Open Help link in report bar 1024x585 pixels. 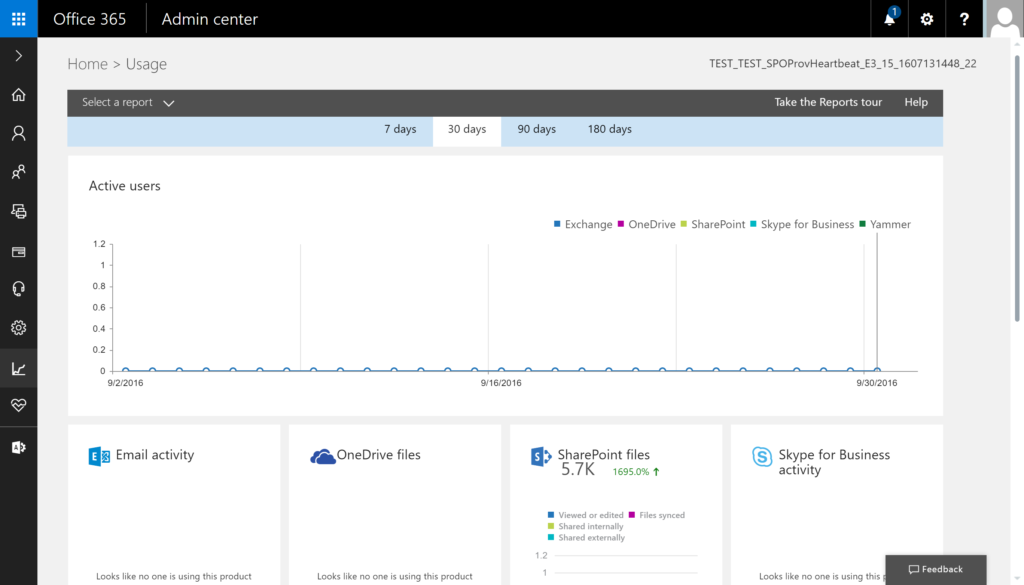coord(916,102)
